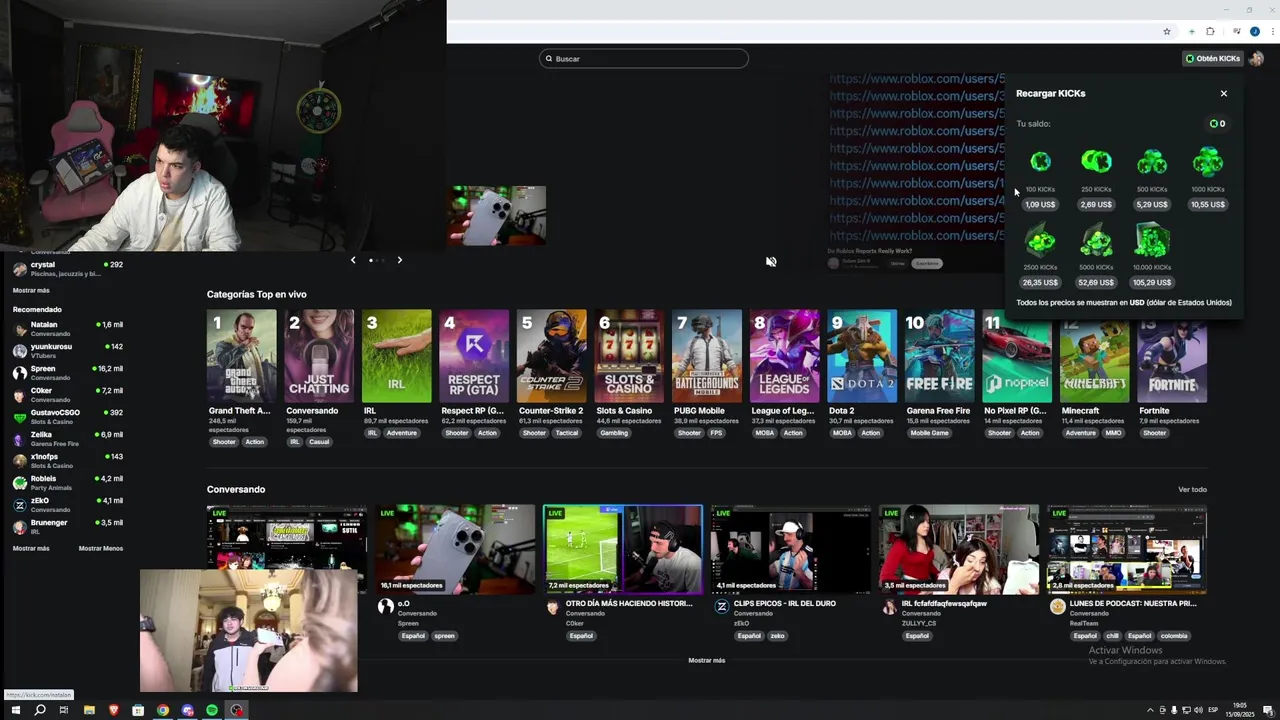Open LUNES DE PODCAST stream thumbnail
The width and height of the screenshot is (1280, 720).
pos(1127,549)
